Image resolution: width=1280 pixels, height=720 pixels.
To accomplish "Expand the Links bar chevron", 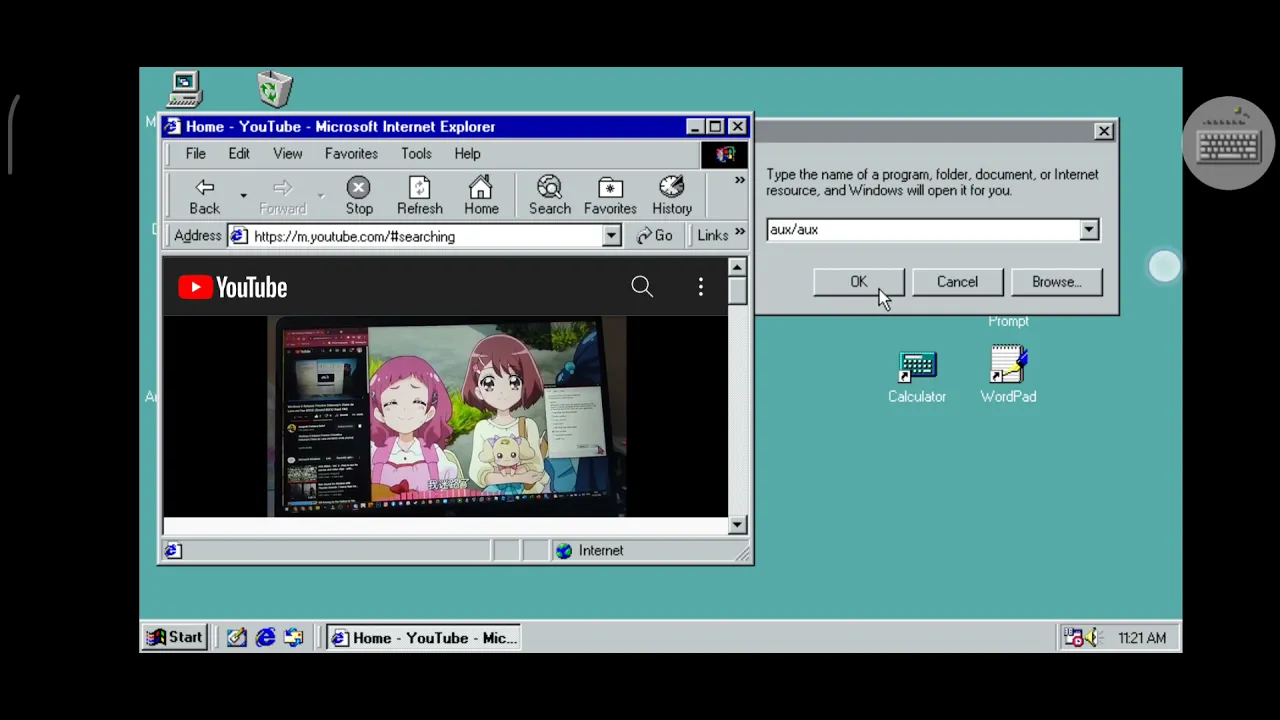I will point(739,232).
